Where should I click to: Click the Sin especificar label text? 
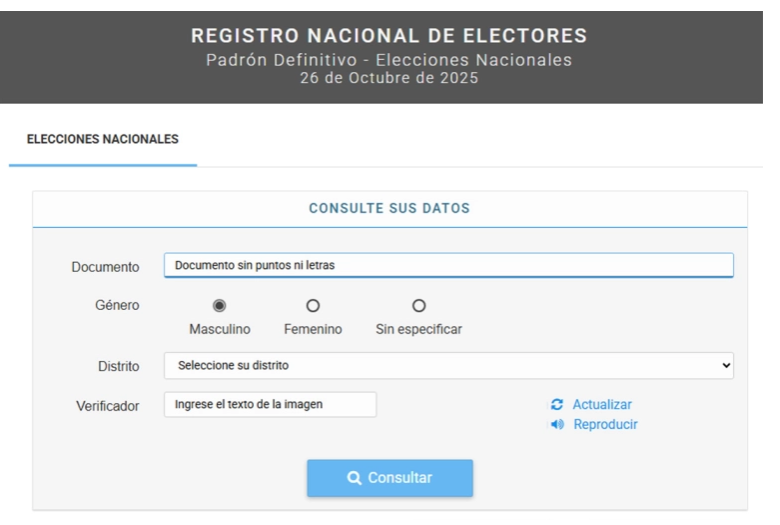[419, 329]
